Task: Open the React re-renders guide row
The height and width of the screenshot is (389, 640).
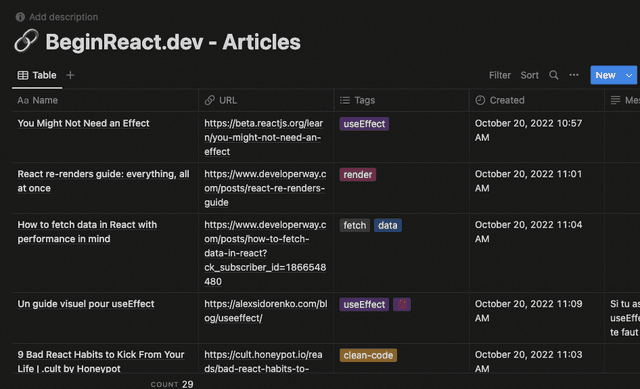Action: pos(103,181)
